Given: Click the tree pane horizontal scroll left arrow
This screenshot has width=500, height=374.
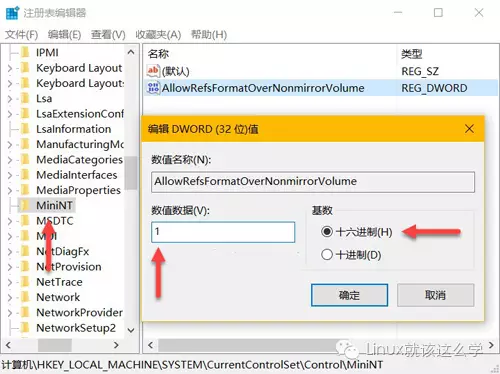Looking at the screenshot, I should [x=9, y=345].
